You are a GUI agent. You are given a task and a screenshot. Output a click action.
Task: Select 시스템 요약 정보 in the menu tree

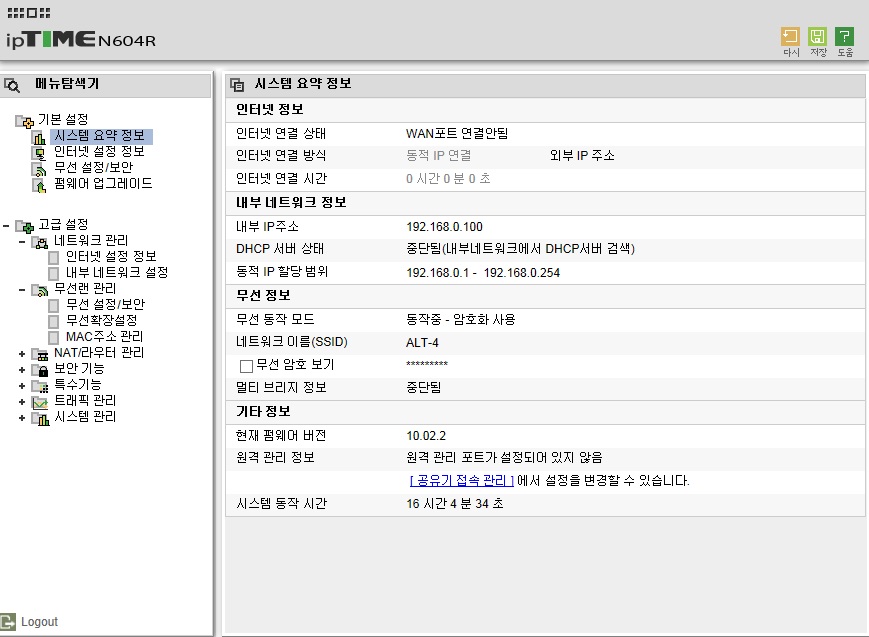pos(100,136)
